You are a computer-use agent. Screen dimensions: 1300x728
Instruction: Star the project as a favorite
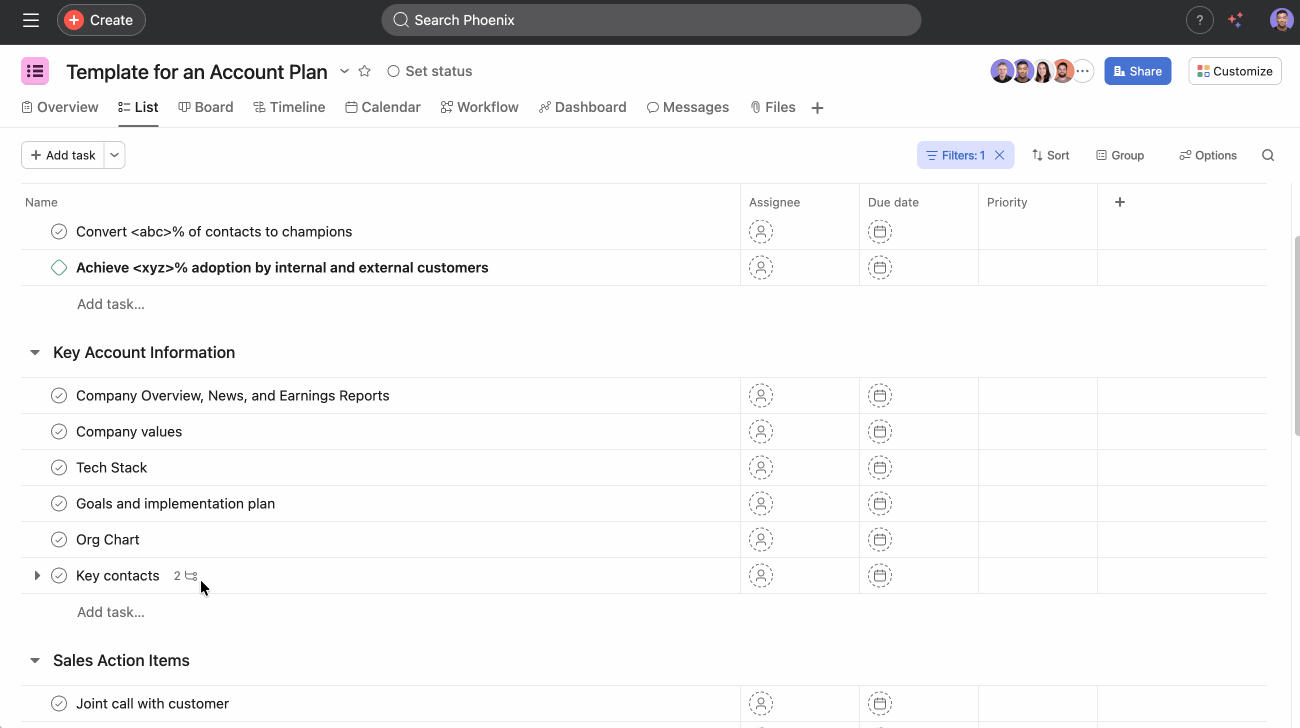365,71
